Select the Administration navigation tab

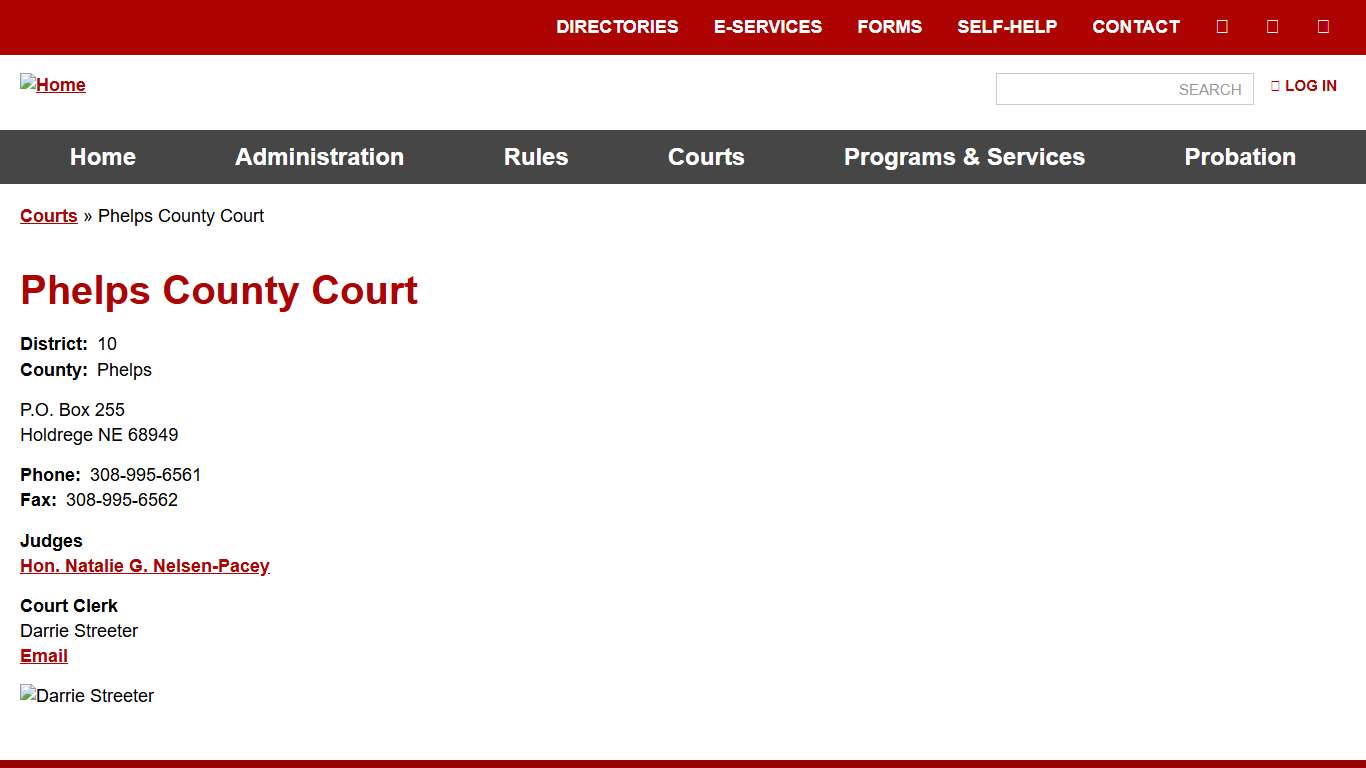click(319, 157)
